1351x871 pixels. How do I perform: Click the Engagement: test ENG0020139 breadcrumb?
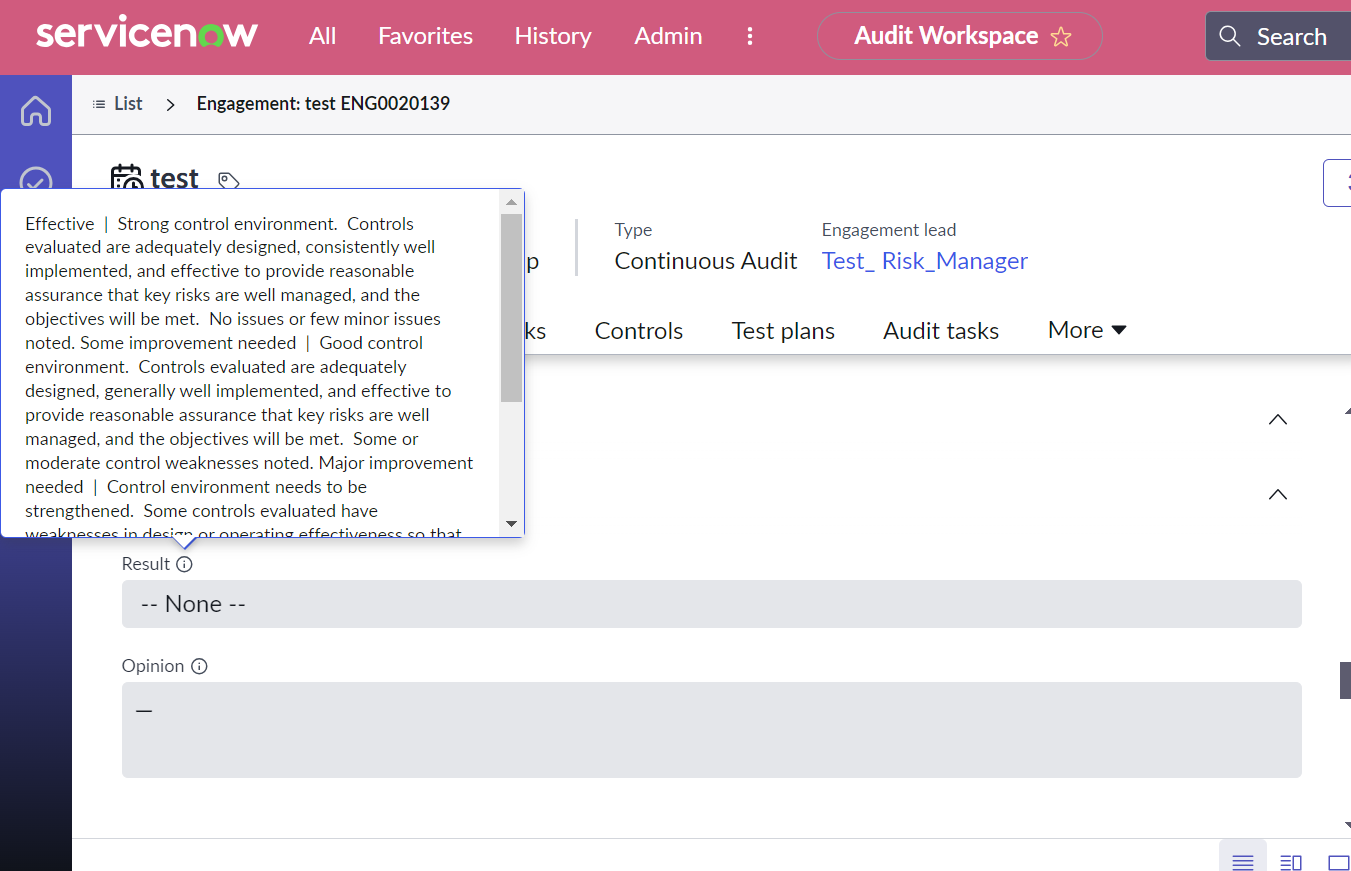(x=323, y=104)
